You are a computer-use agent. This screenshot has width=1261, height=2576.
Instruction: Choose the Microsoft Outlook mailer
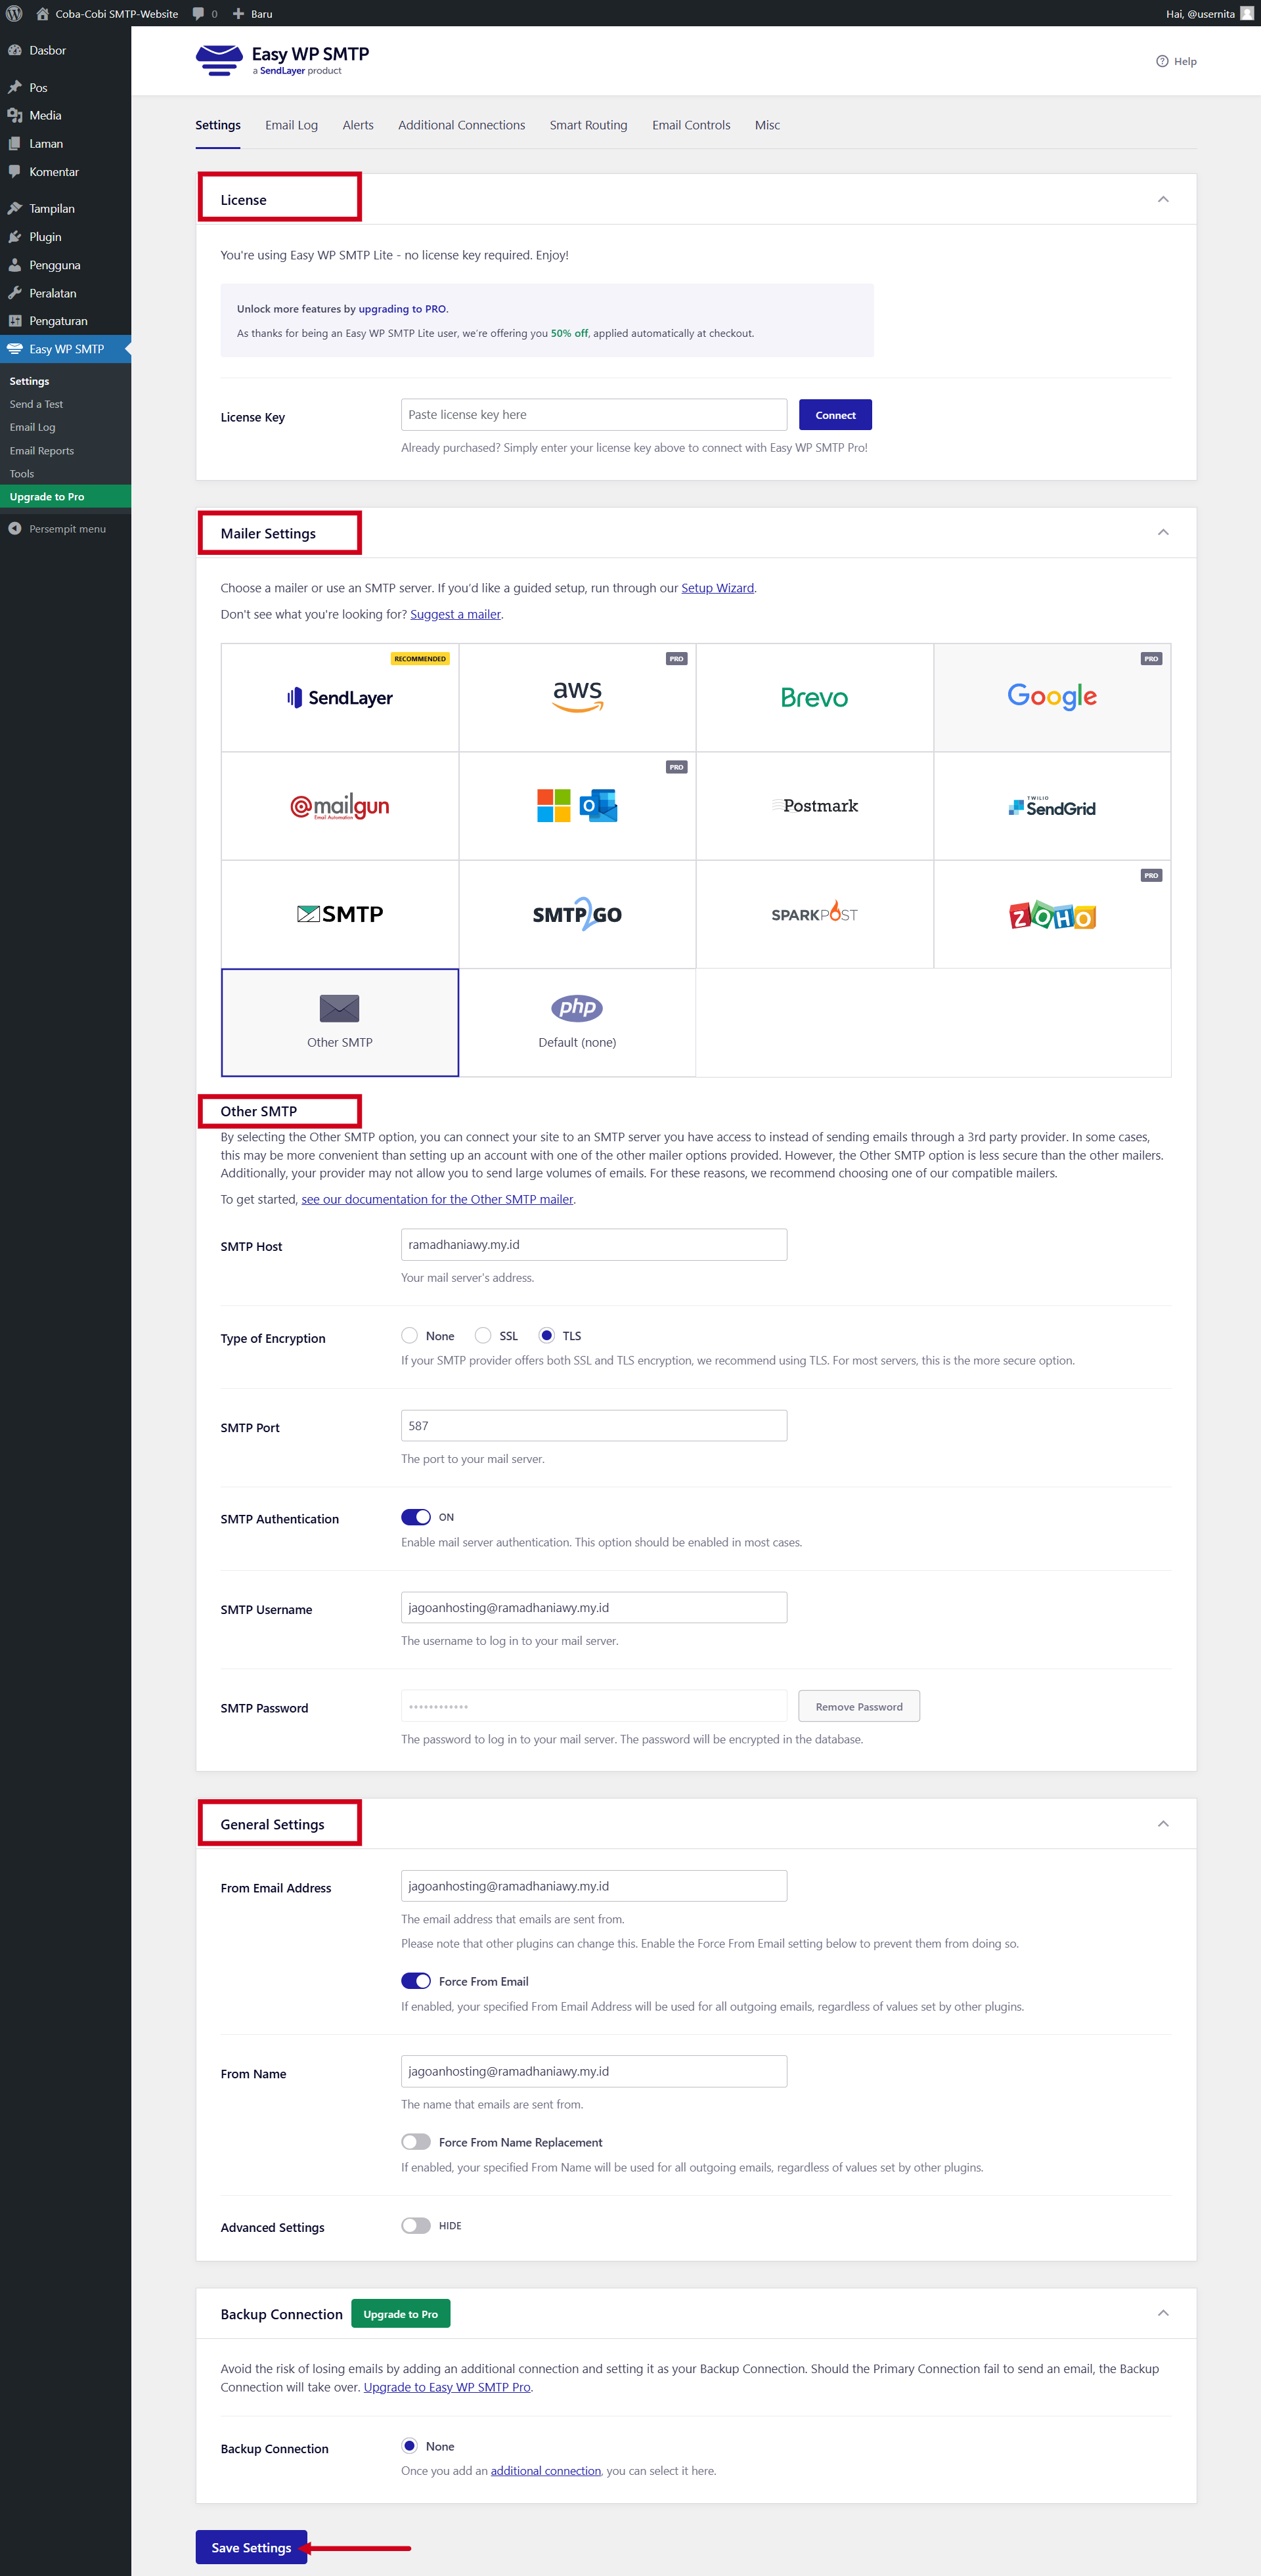pos(577,806)
